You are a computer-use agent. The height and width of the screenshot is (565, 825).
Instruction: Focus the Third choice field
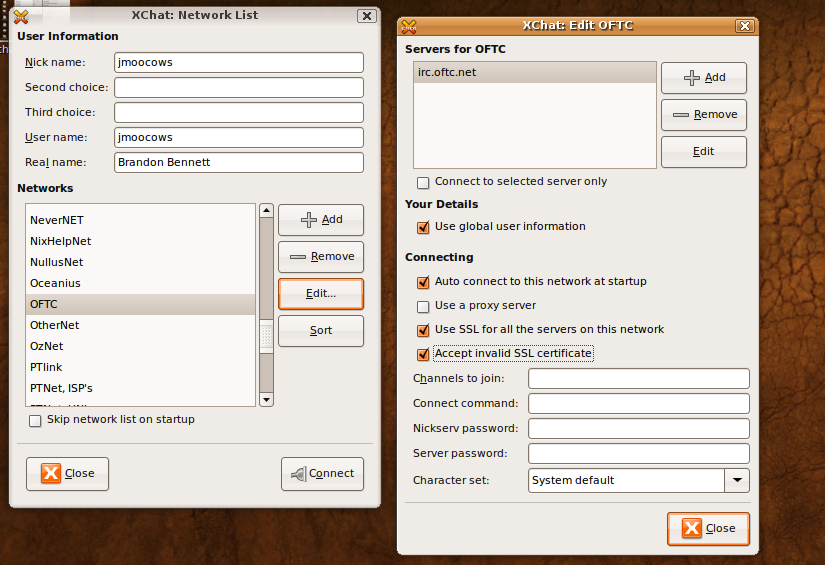coord(239,112)
